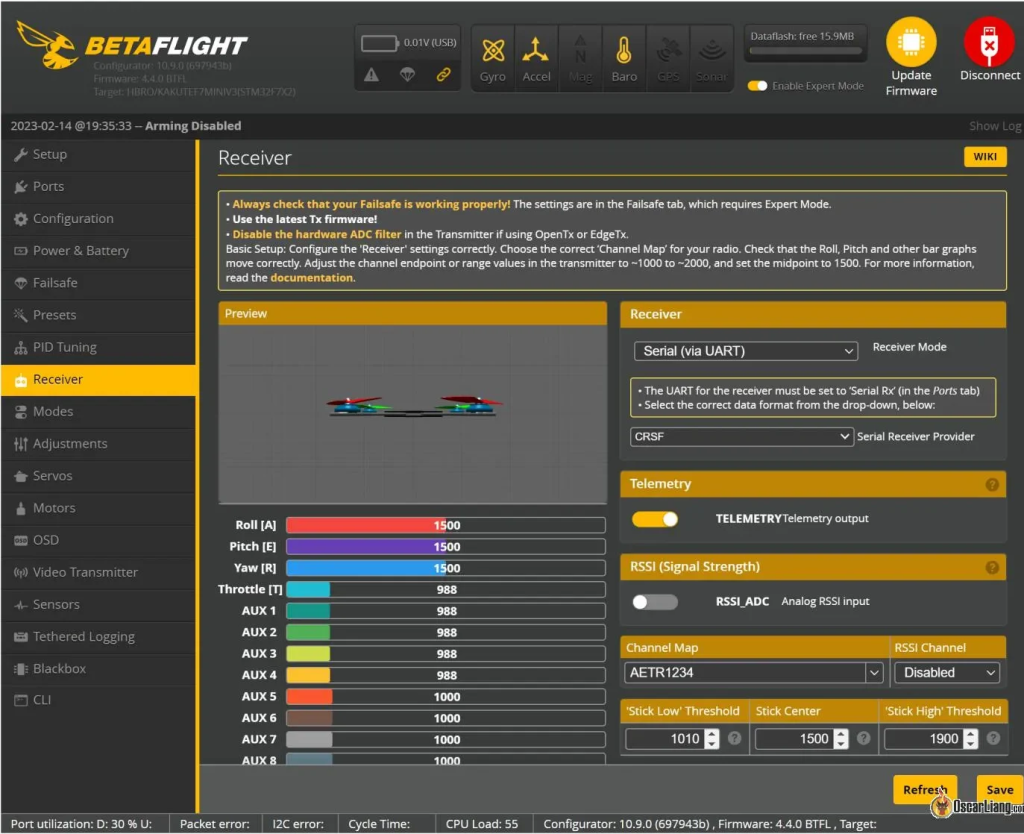This screenshot has height=834, width=1024.
Task: Click the Save button
Action: [999, 790]
